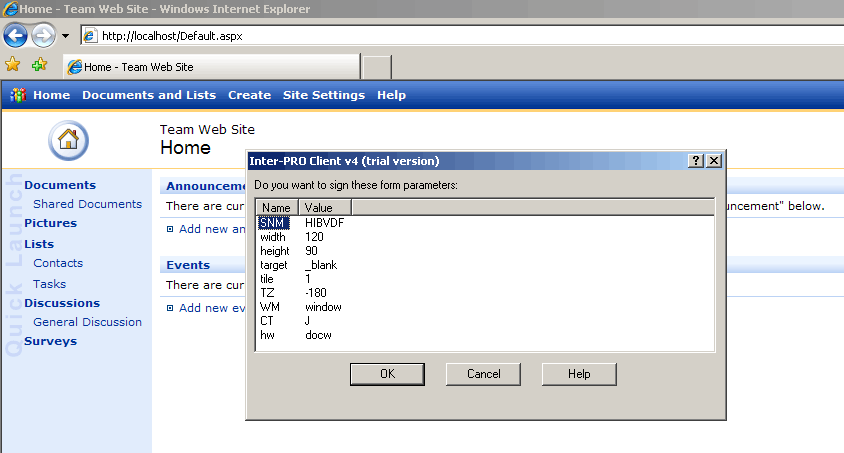Image resolution: width=844 pixels, height=453 pixels.
Task: Click the window value cell
Action: [x=323, y=307]
